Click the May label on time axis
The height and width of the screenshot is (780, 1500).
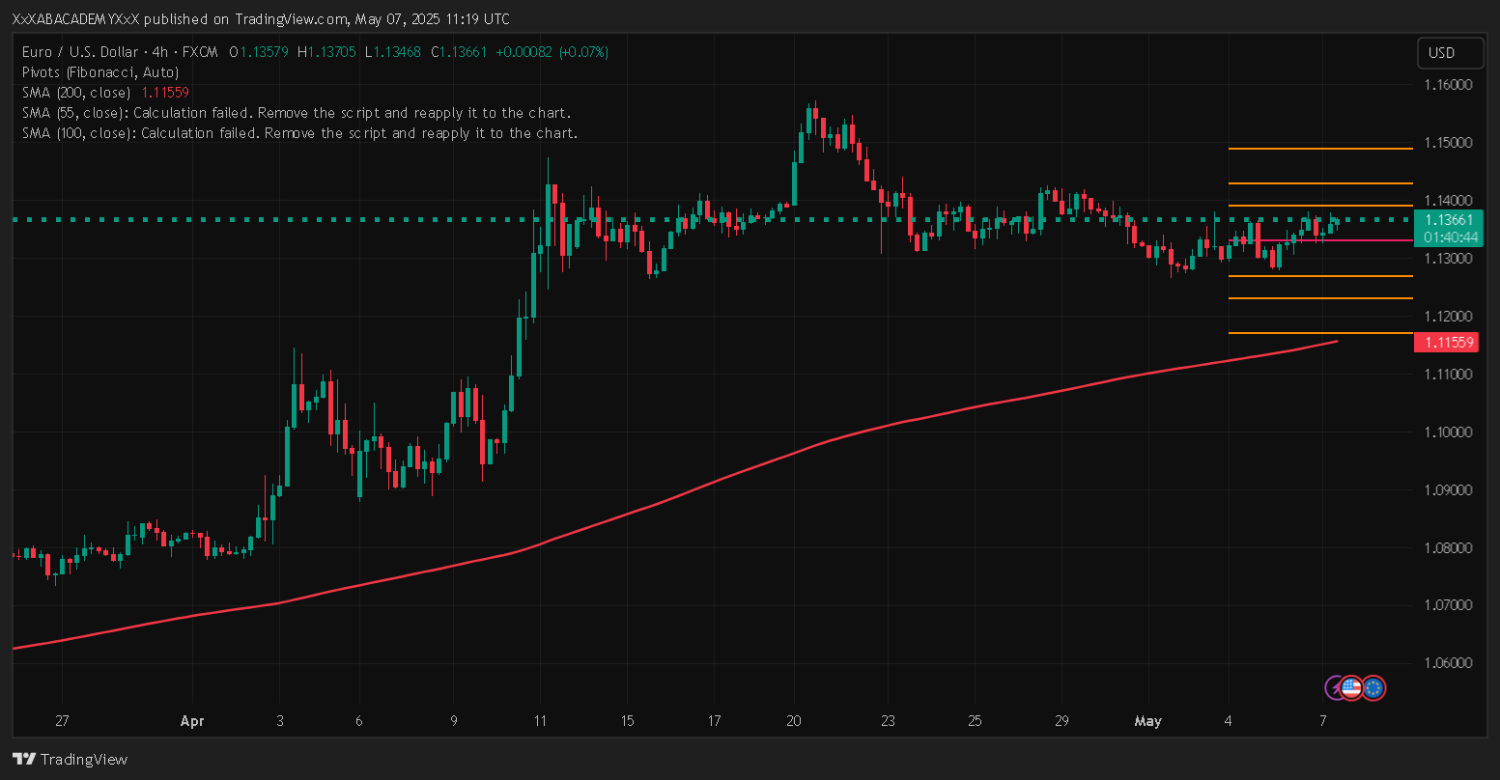click(x=1145, y=720)
